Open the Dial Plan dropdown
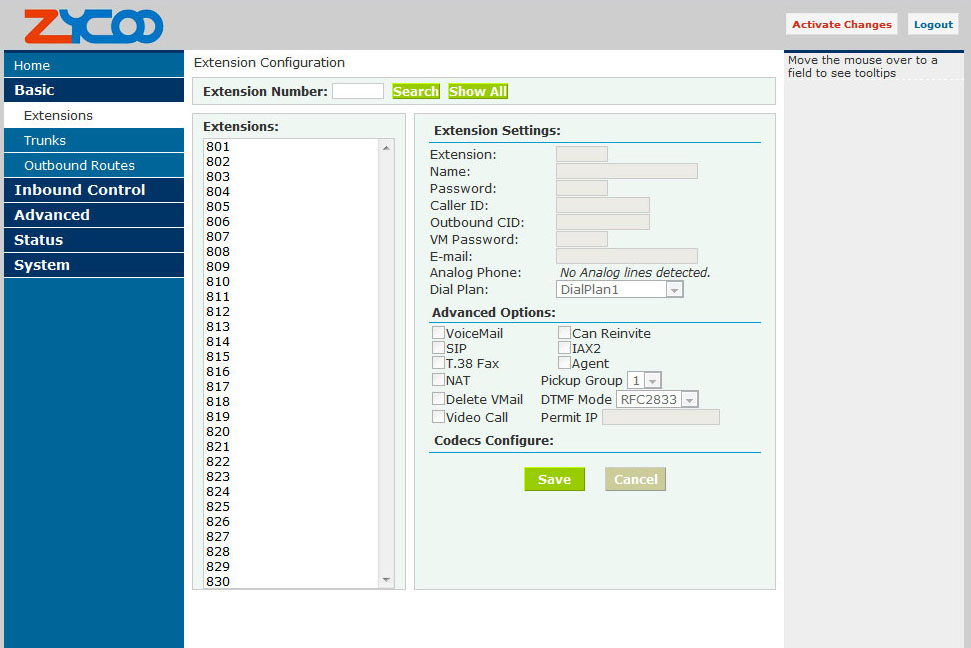 [620, 289]
